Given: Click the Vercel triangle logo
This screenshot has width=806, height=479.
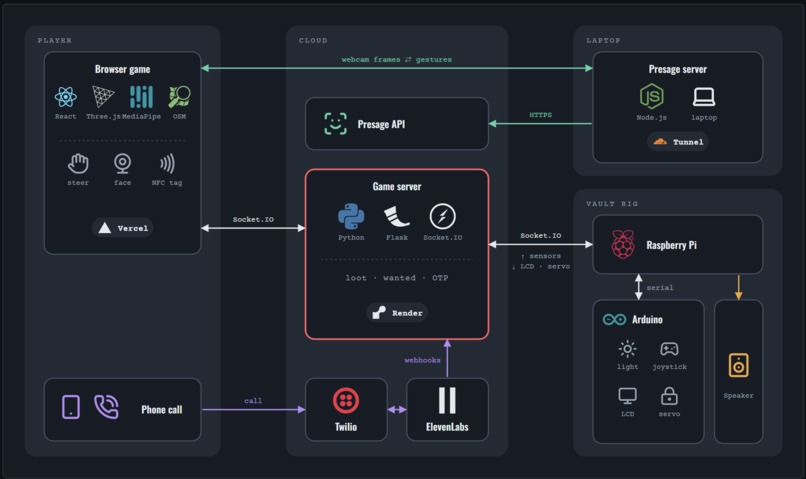Looking at the screenshot, I should pyautogui.click(x=104, y=228).
